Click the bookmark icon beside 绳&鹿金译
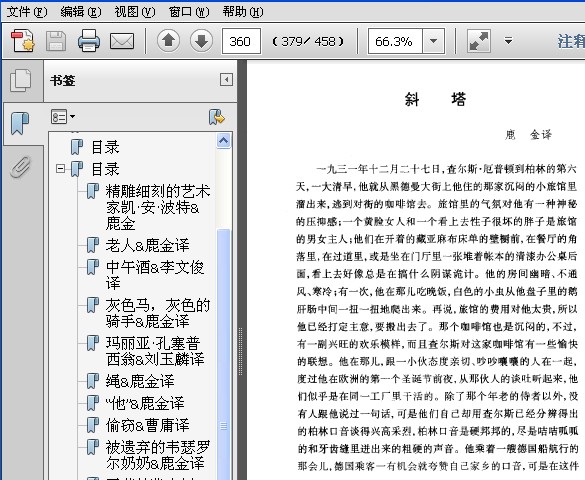 (x=93, y=381)
